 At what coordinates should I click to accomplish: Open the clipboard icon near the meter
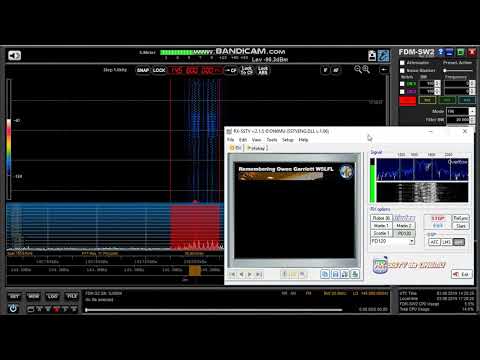coord(372,55)
